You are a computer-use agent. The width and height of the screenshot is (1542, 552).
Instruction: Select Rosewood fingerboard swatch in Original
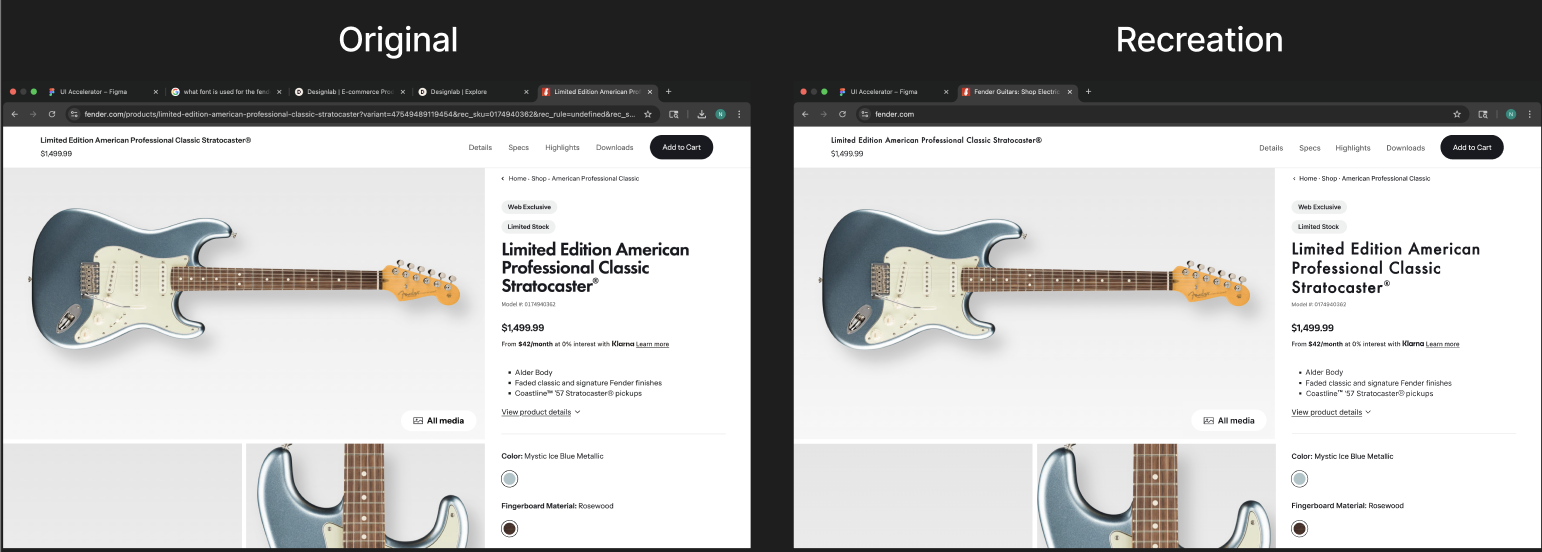[x=510, y=528]
